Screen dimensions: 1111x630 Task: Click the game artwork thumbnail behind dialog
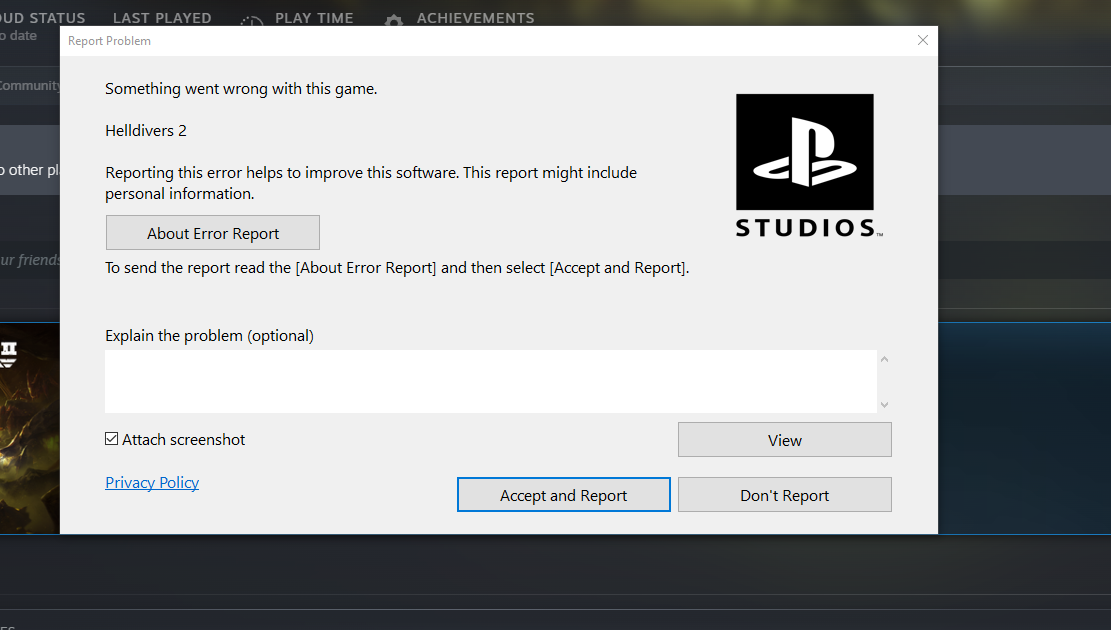30,429
